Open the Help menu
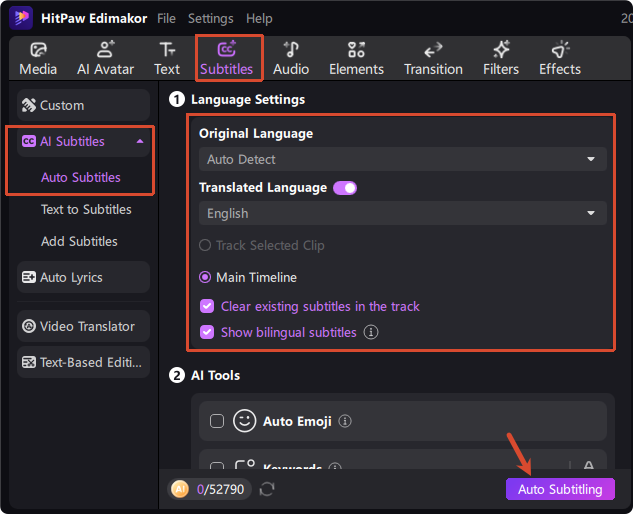633x514 pixels. tap(259, 19)
